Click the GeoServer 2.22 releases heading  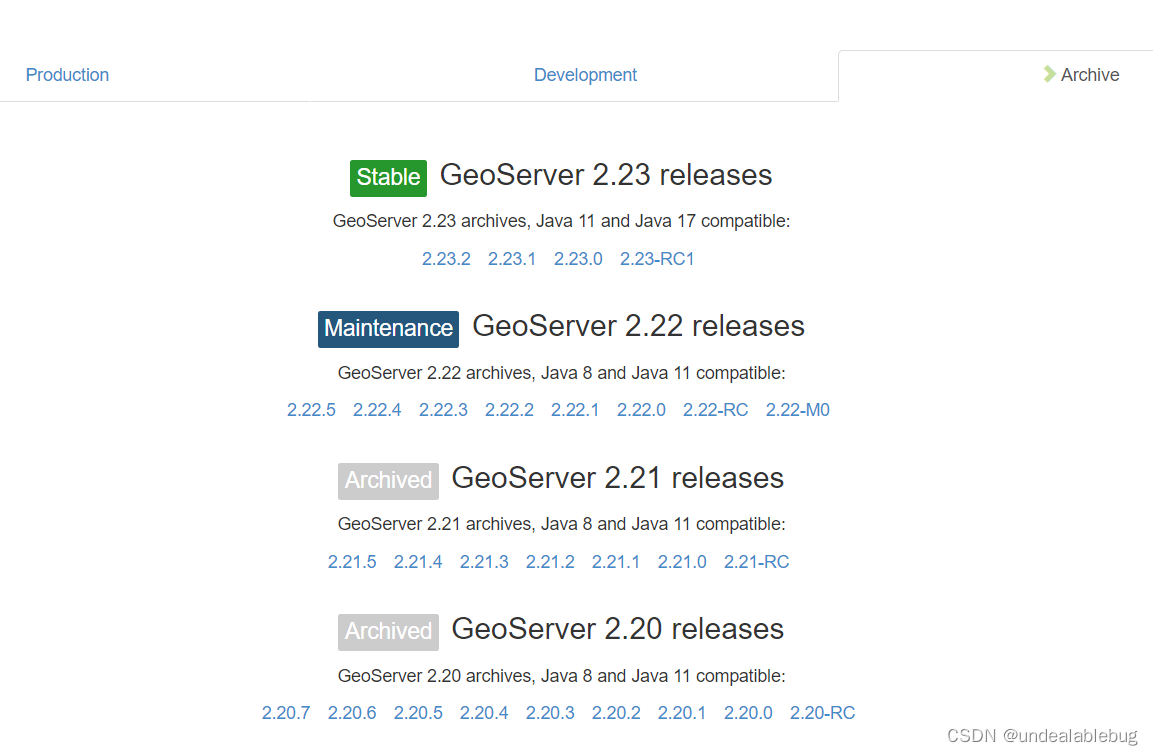click(638, 327)
